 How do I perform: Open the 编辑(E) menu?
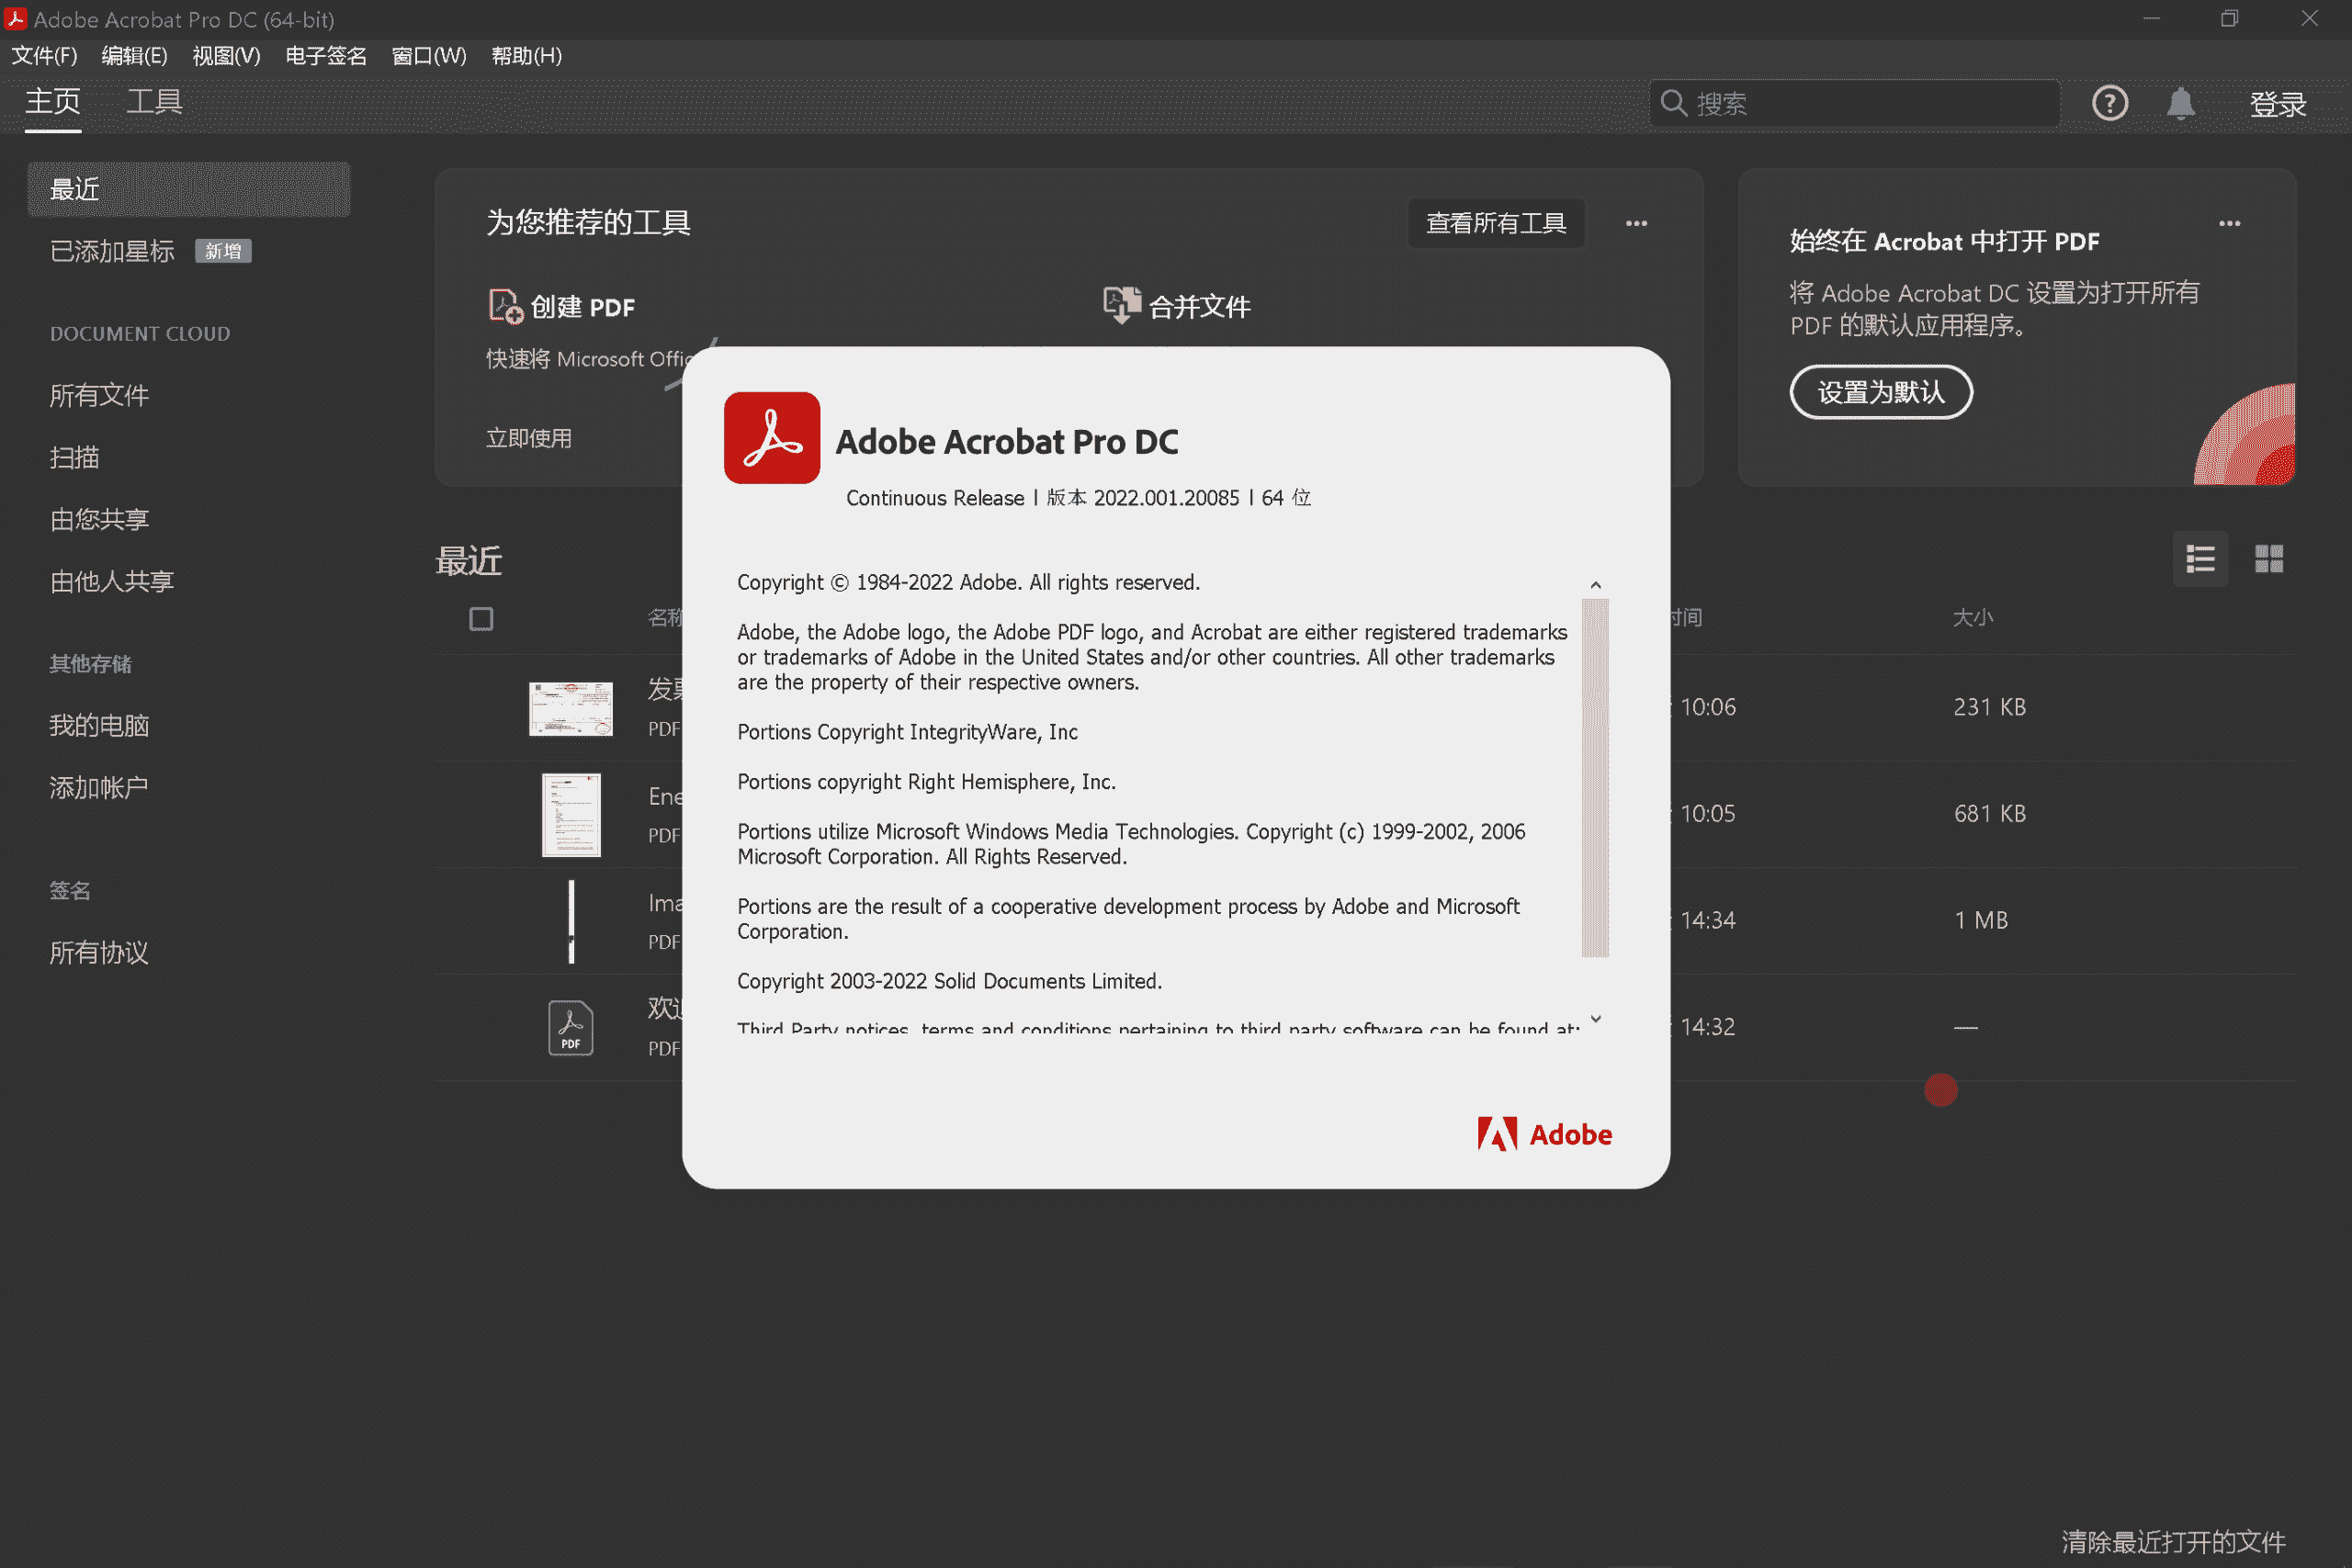(x=134, y=56)
